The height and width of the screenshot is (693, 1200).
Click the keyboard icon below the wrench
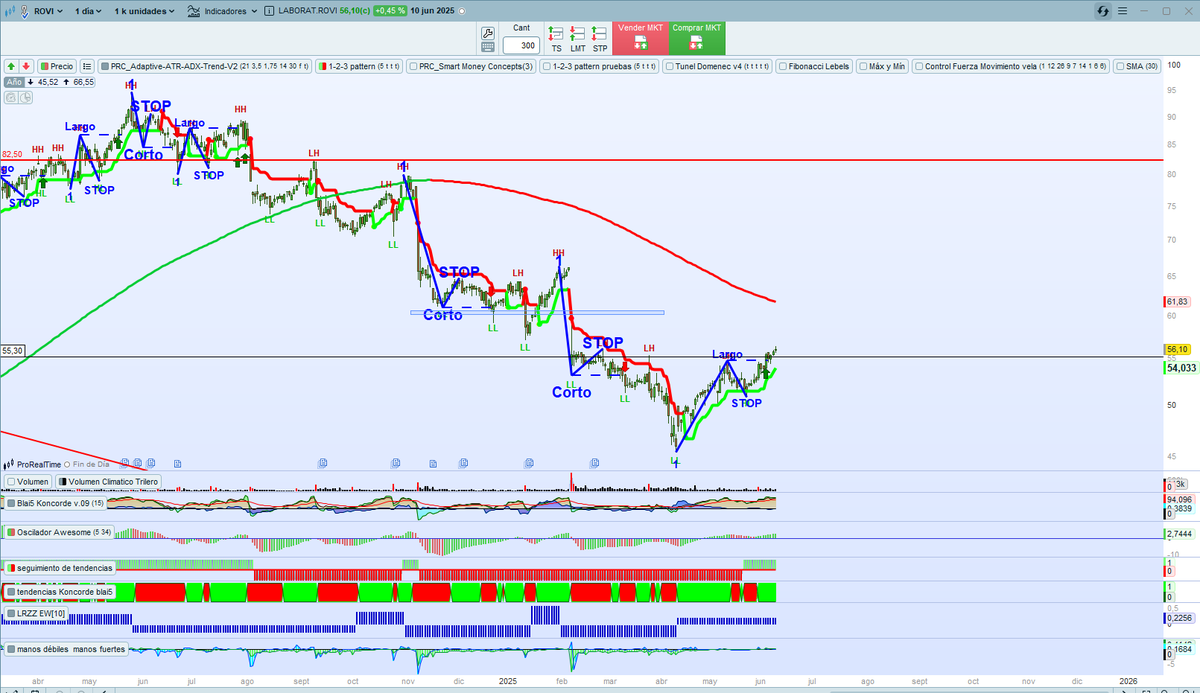[x=487, y=47]
